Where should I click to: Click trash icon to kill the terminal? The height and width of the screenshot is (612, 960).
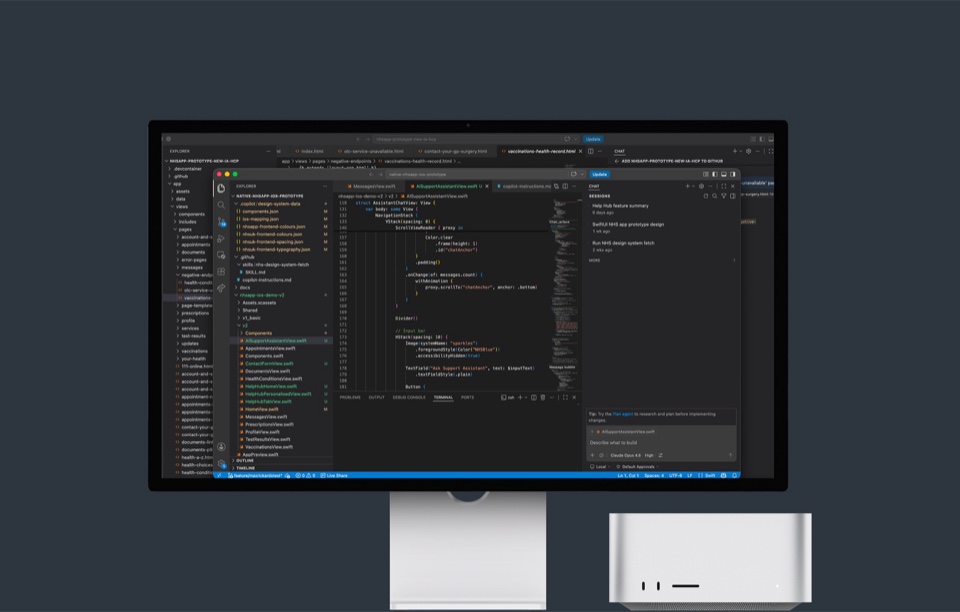[542, 397]
